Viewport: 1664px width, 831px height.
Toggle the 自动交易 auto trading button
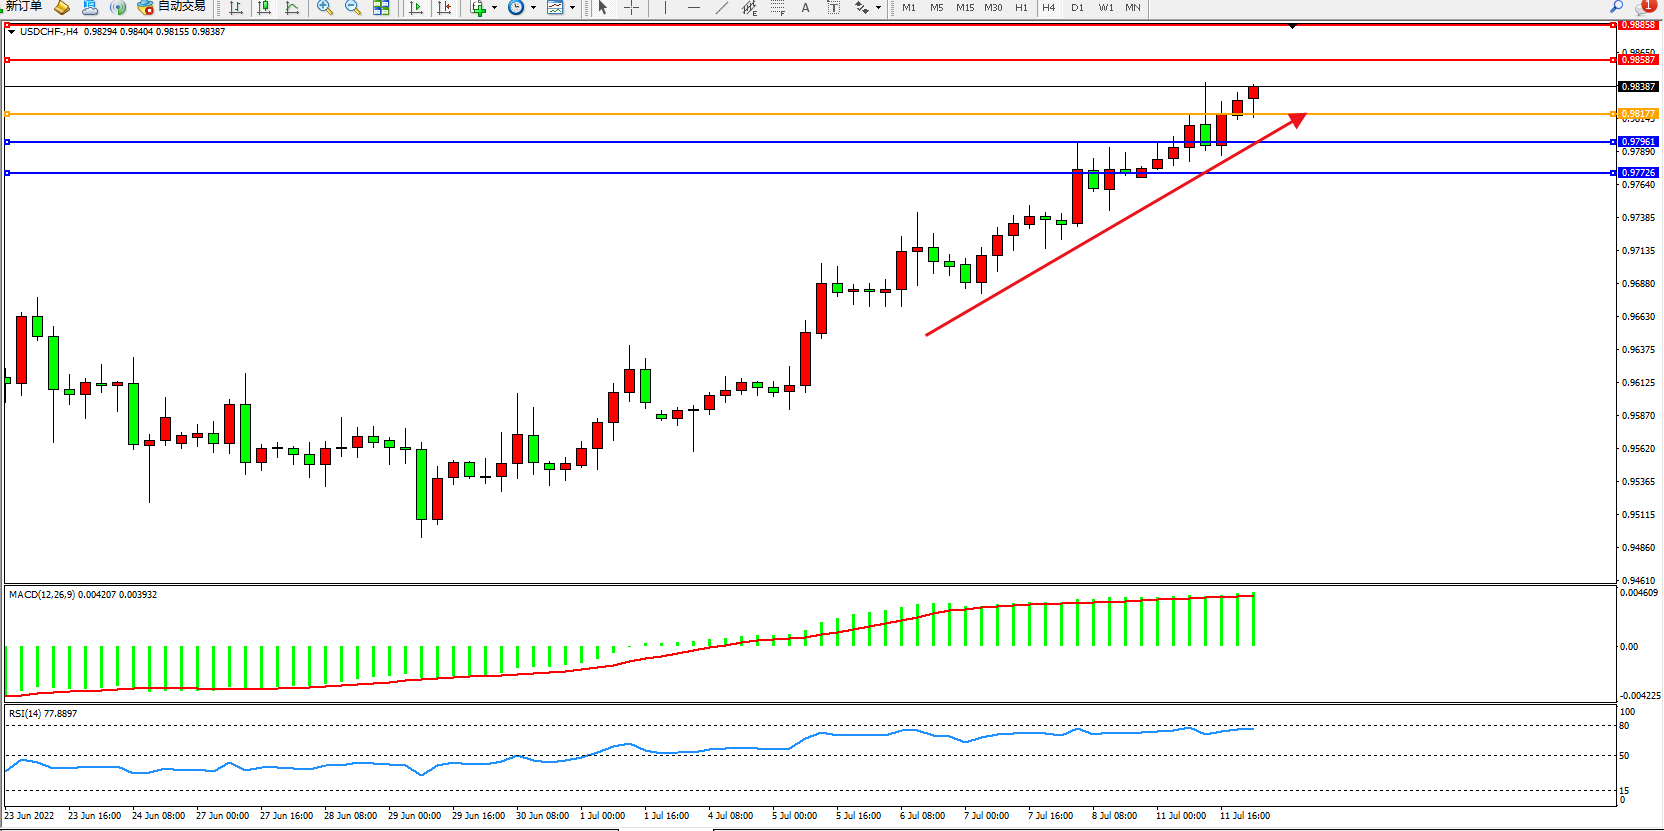click(172, 7)
